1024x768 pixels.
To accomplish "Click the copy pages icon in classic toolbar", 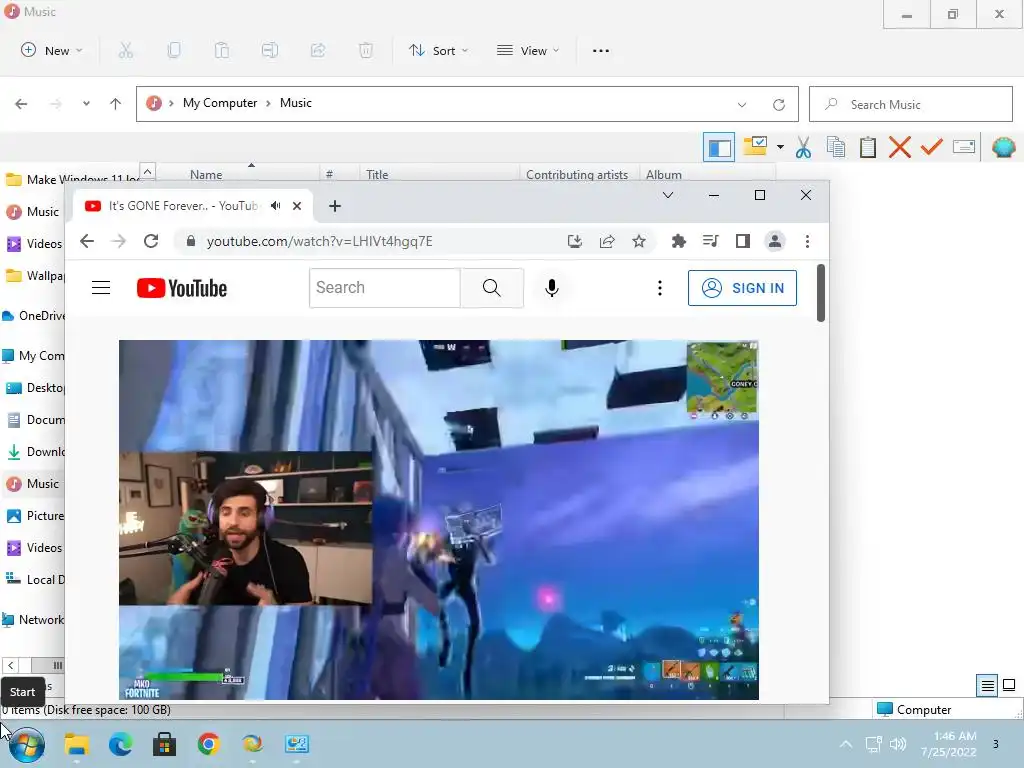I will (x=836, y=148).
